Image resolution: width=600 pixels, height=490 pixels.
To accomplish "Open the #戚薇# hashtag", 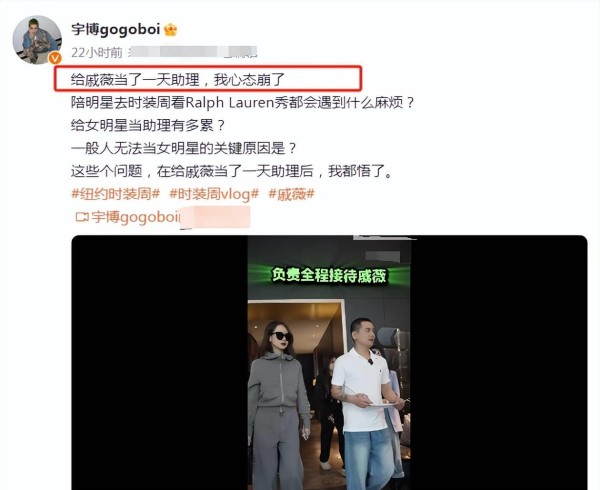I will [x=291, y=194].
